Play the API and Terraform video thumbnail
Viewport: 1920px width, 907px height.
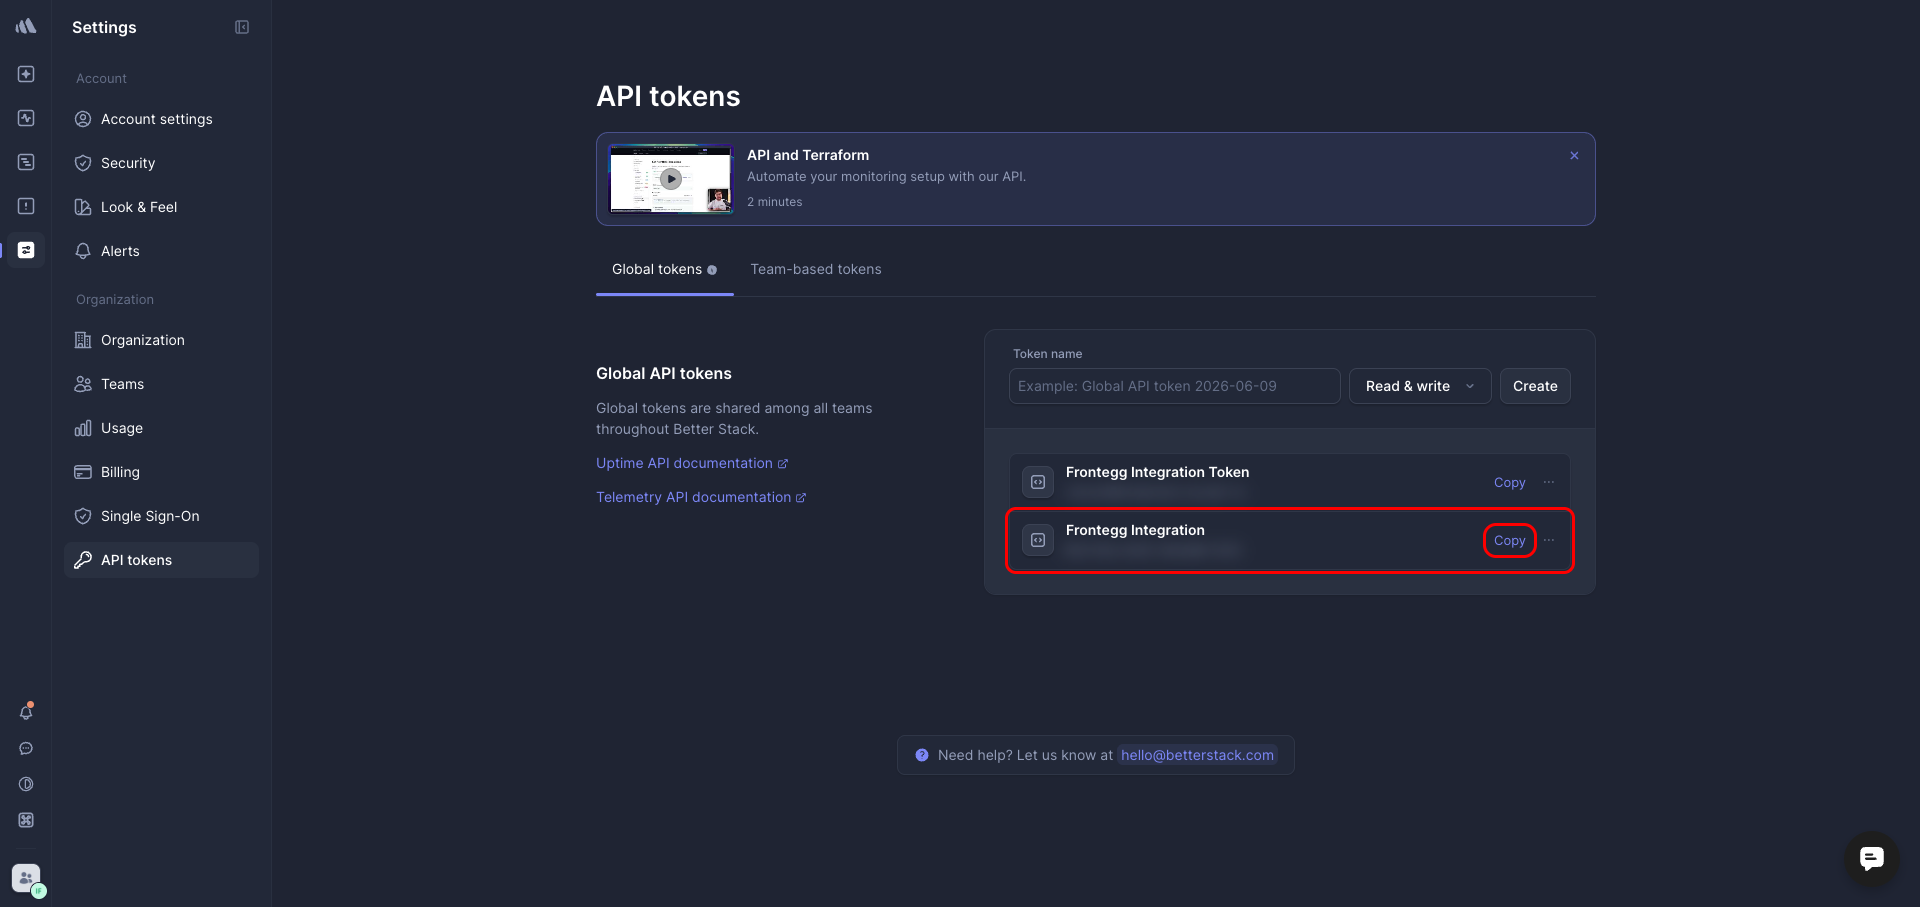(671, 179)
